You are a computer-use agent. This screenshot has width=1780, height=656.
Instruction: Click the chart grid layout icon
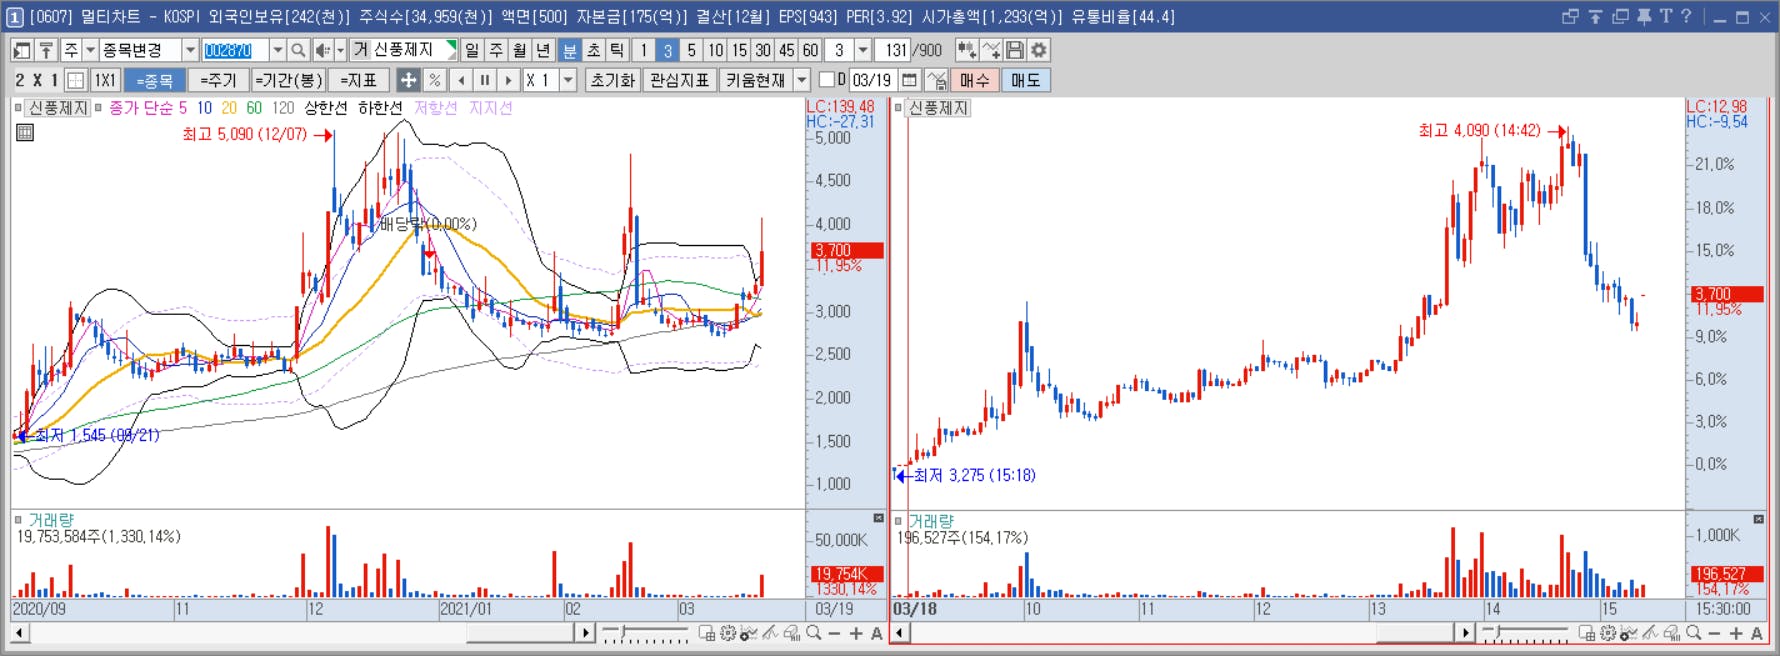(75, 80)
